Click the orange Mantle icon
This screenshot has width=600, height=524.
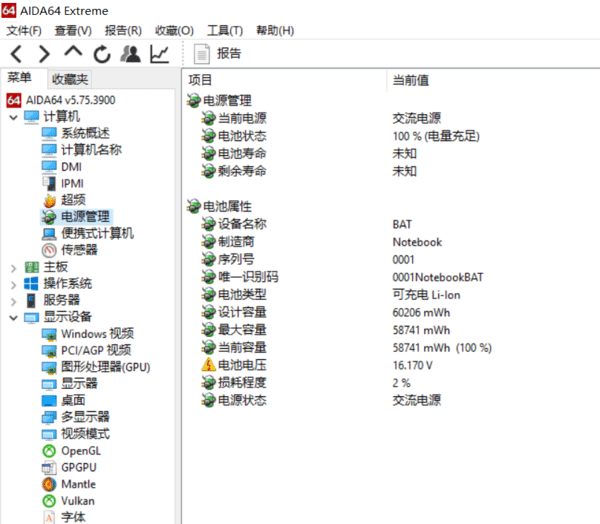coord(49,484)
